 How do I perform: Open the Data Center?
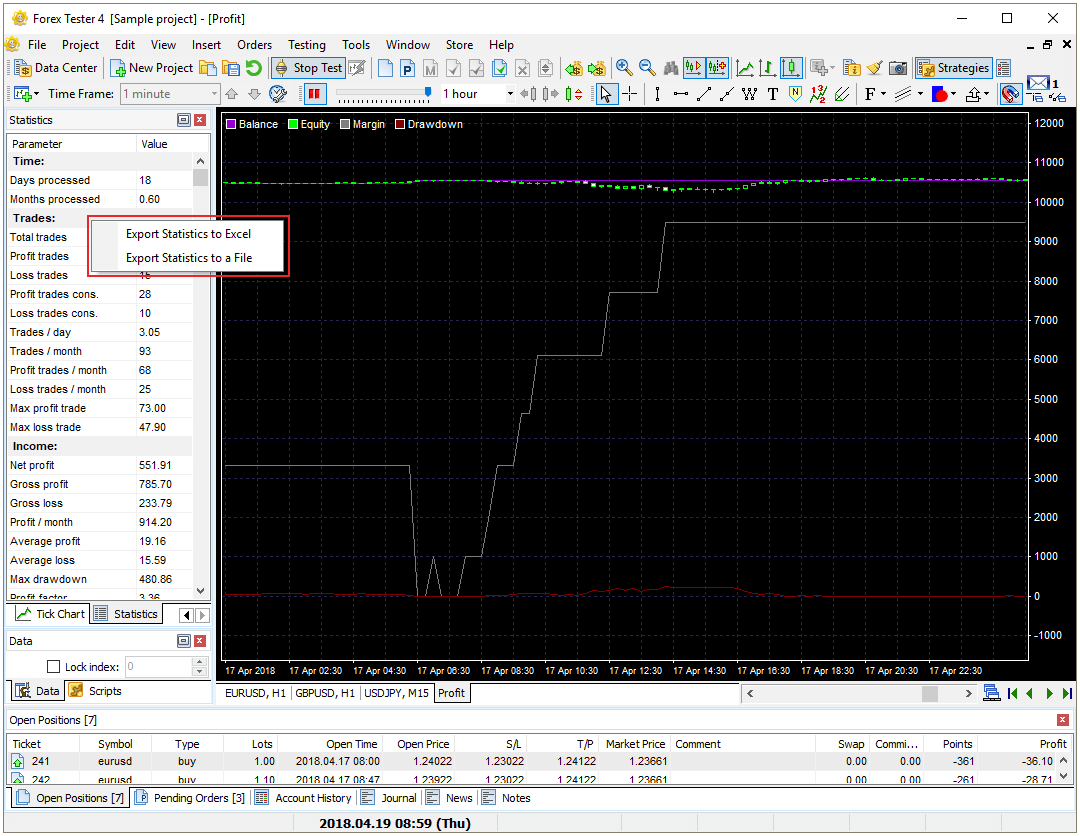coord(56,67)
